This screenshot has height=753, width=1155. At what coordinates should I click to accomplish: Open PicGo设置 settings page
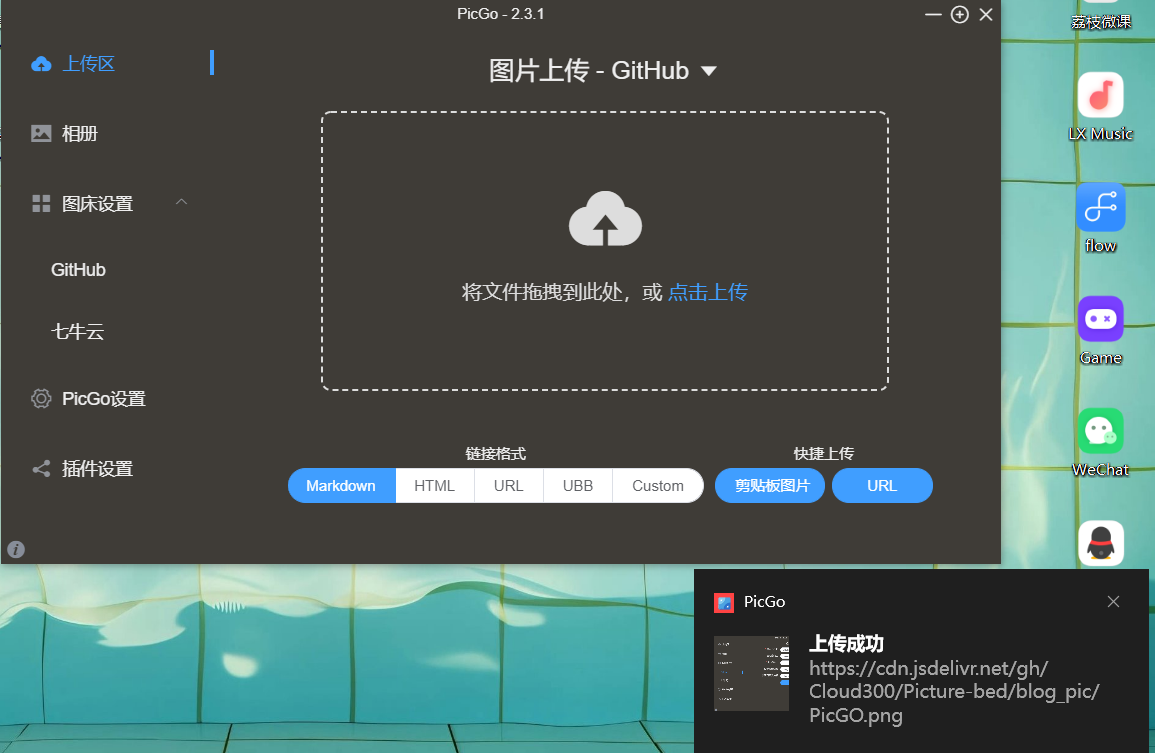pyautogui.click(x=104, y=399)
